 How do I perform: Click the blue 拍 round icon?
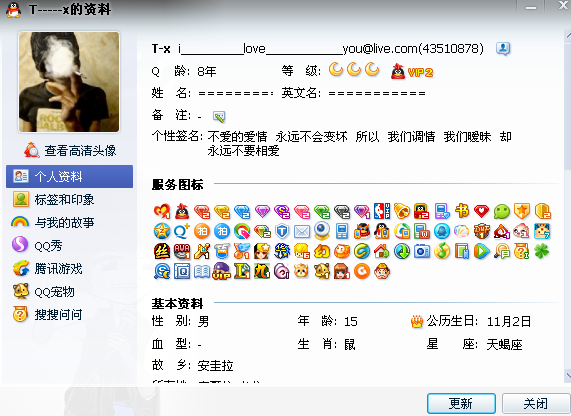222,231
